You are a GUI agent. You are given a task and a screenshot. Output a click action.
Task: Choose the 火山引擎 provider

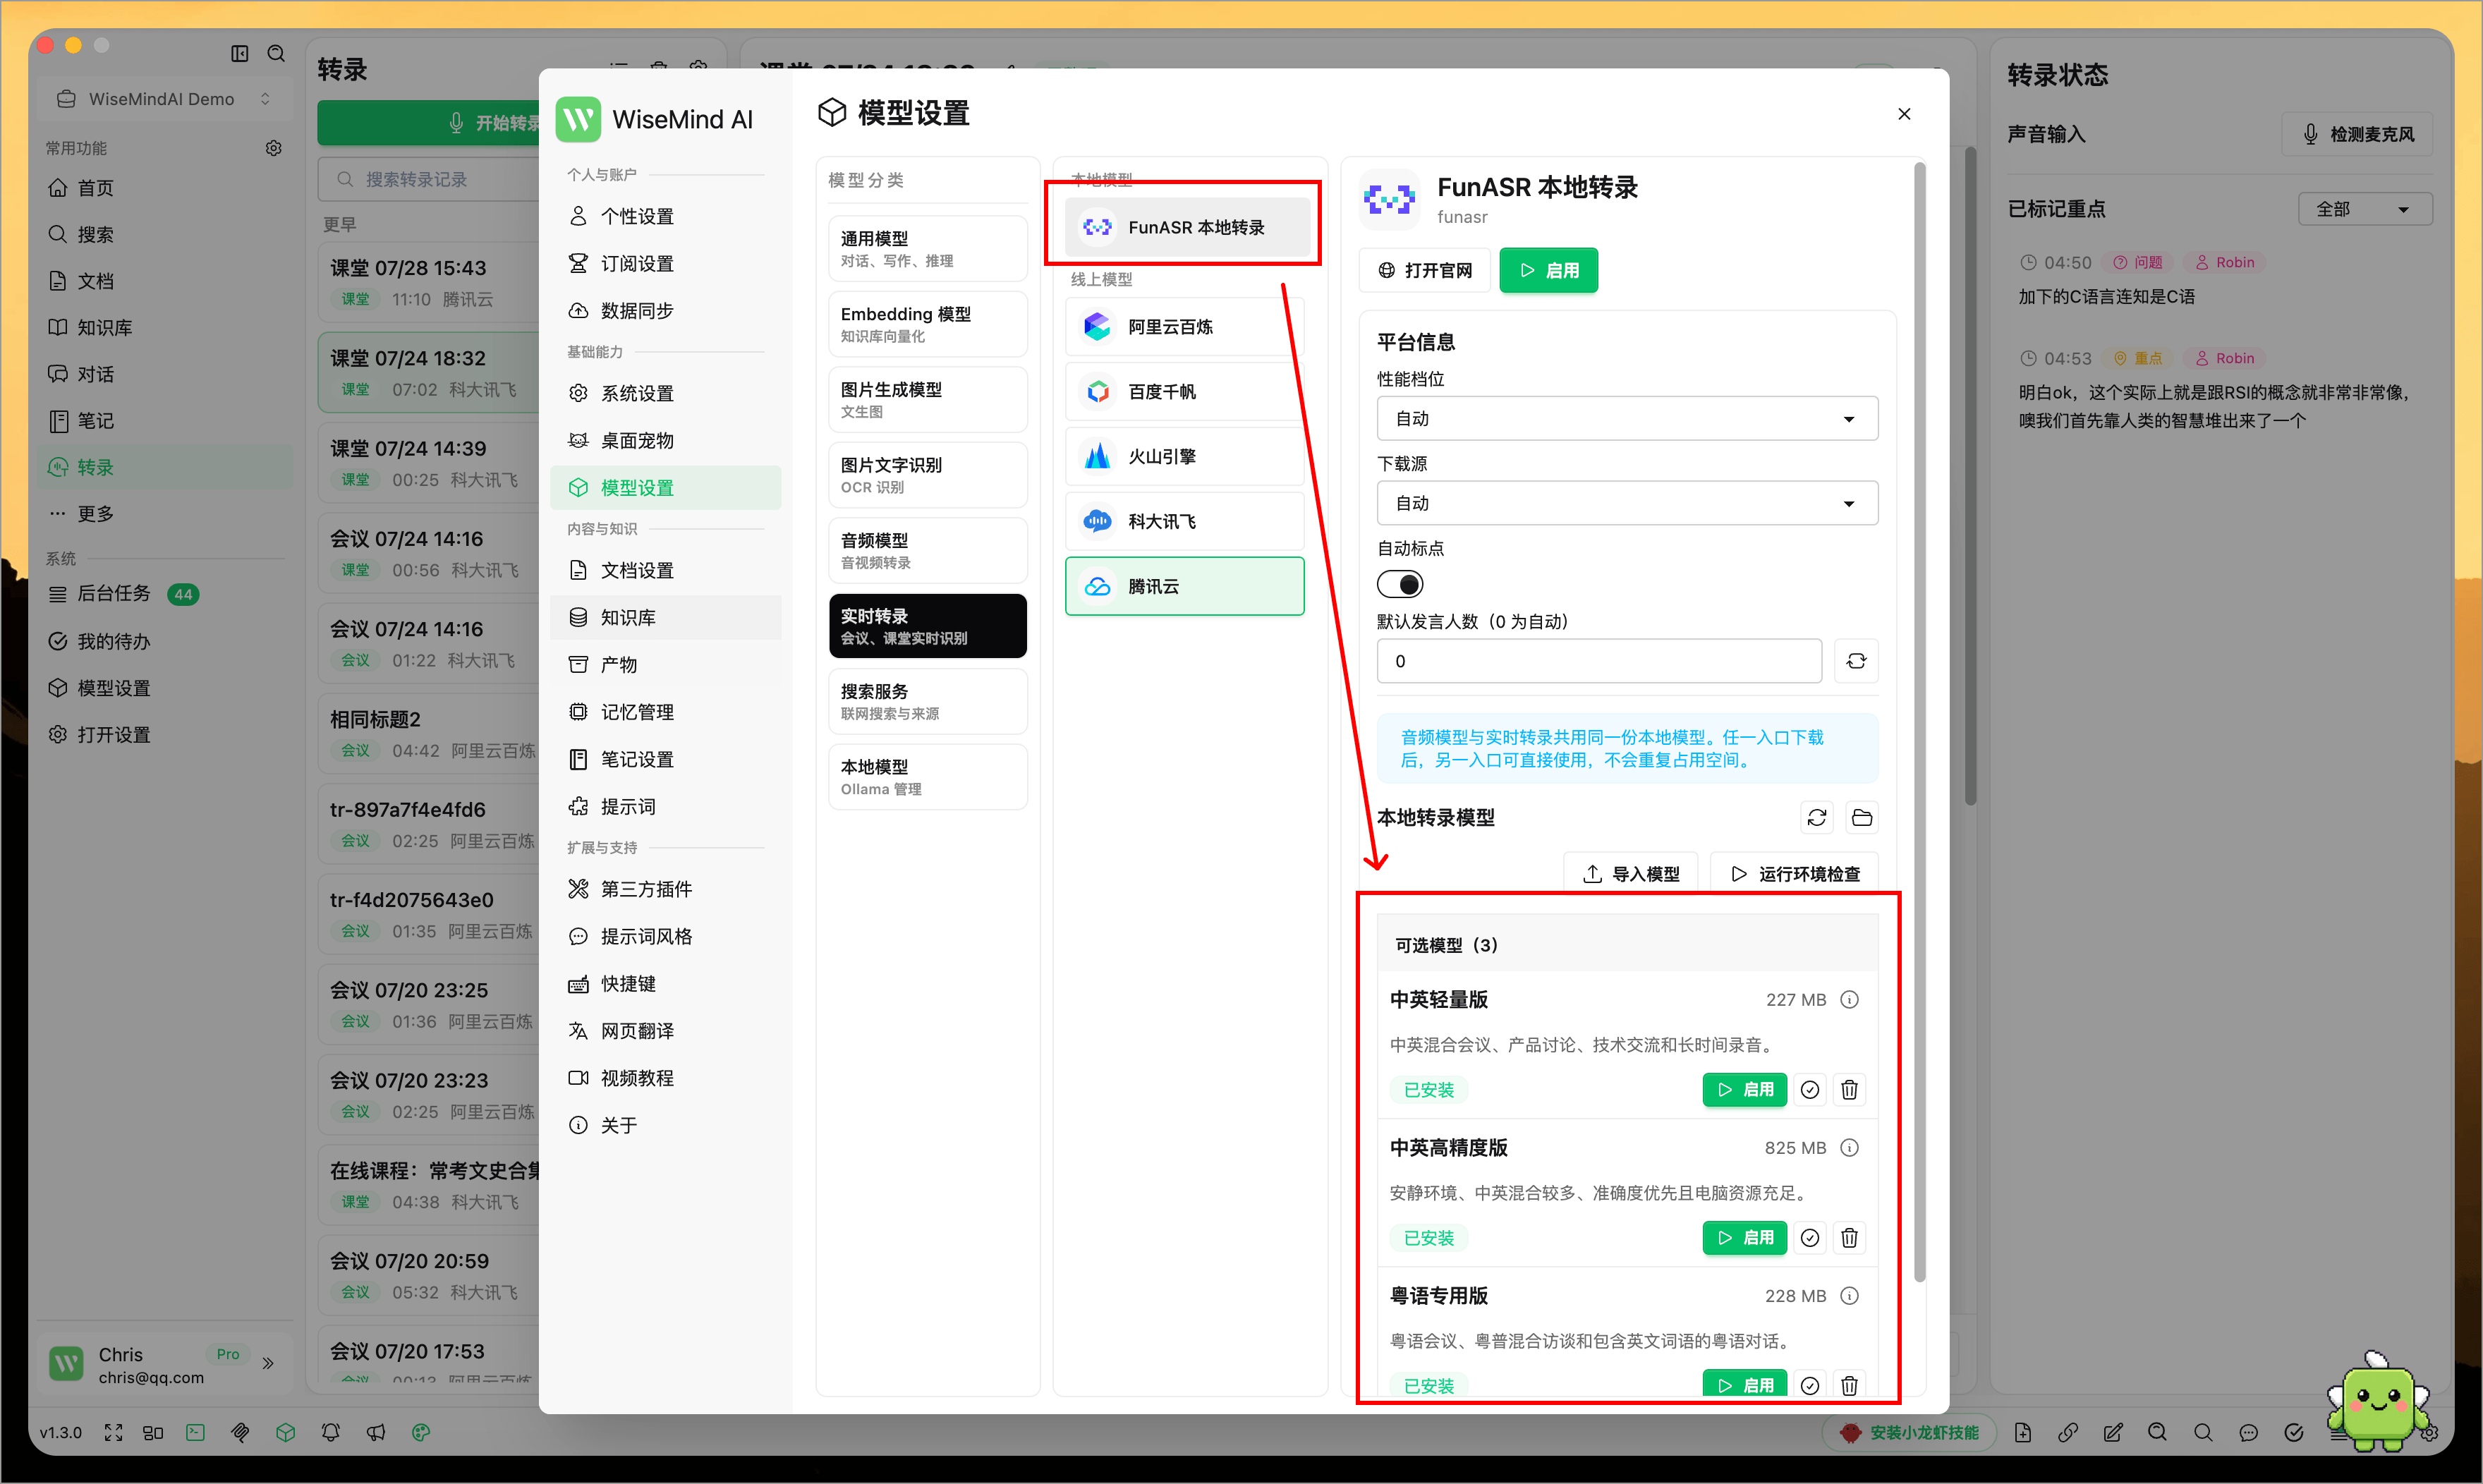tap(1184, 457)
